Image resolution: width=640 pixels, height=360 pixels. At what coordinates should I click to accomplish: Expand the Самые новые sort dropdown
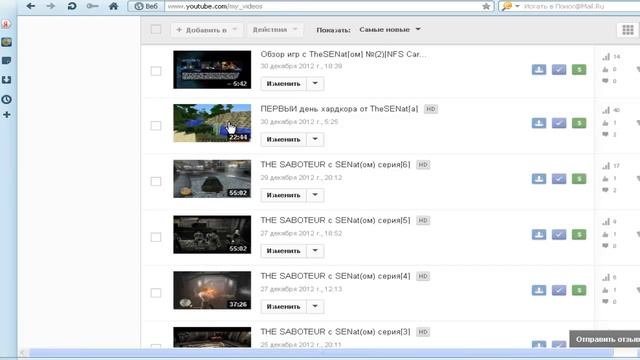[x=390, y=30]
